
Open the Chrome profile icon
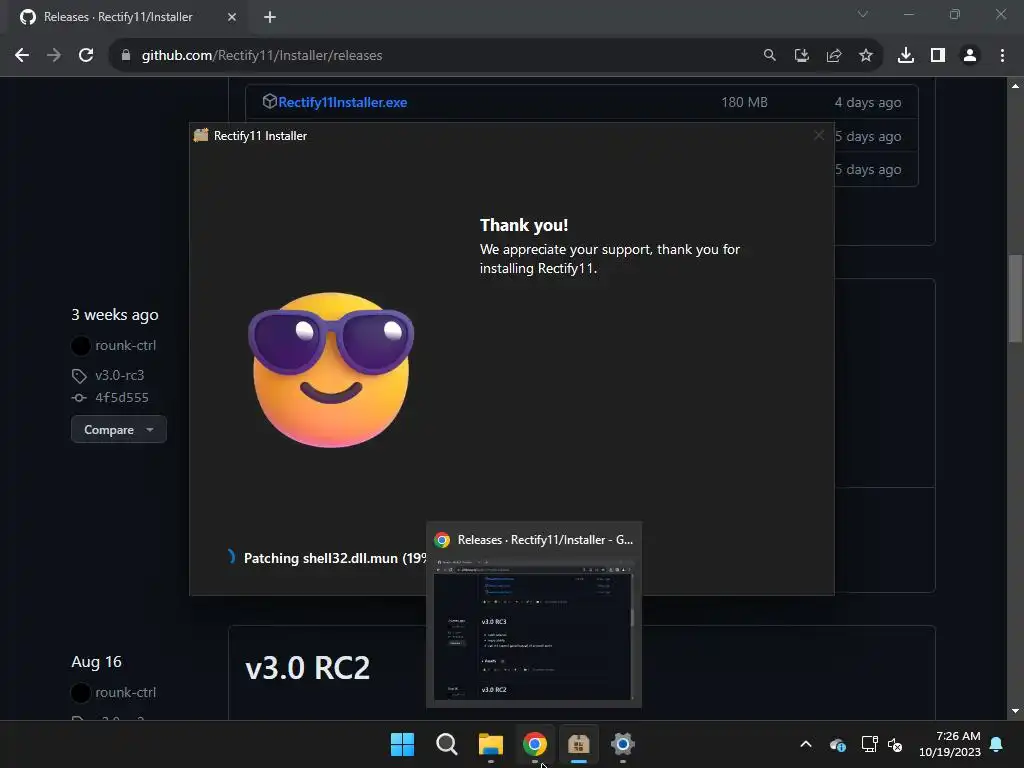point(970,56)
